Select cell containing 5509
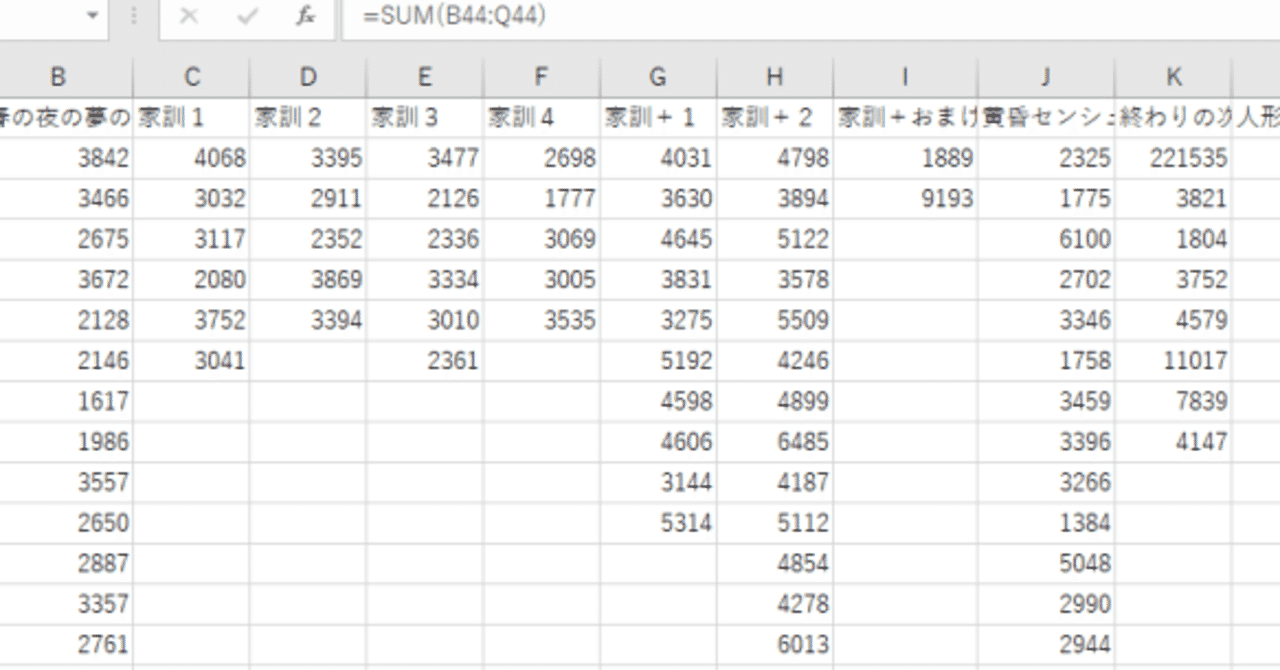This screenshot has height=670, width=1280. pos(774,320)
